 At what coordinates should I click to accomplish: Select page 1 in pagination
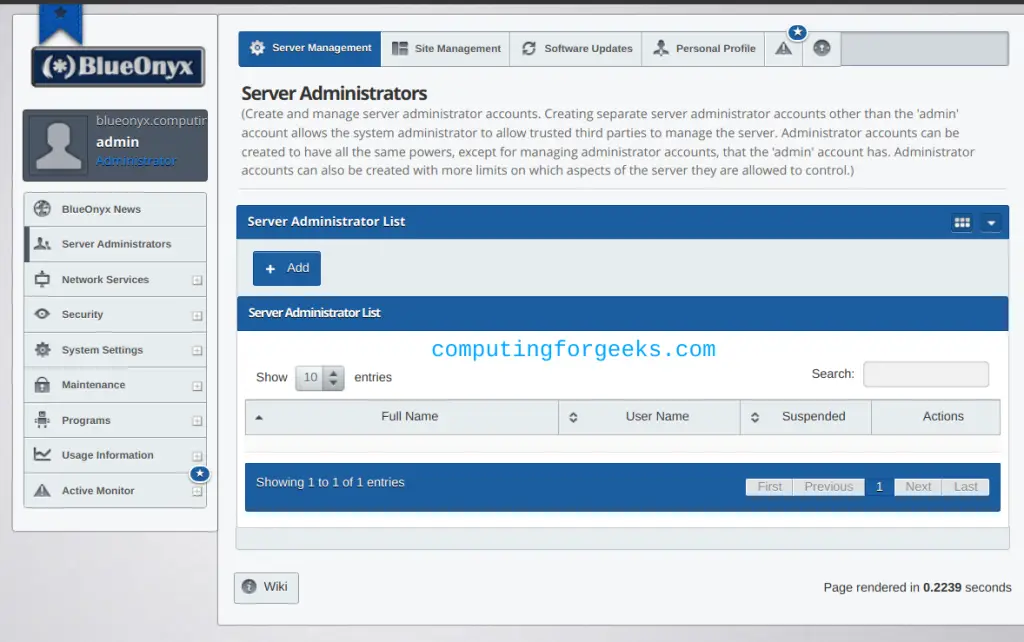[x=879, y=487]
